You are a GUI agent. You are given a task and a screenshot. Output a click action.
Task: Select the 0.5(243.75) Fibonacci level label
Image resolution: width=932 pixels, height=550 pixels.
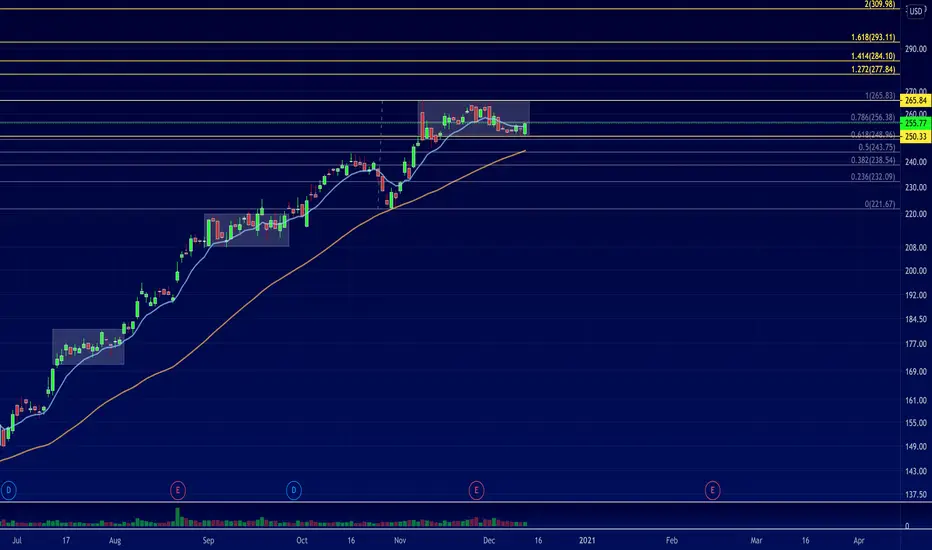click(x=877, y=147)
